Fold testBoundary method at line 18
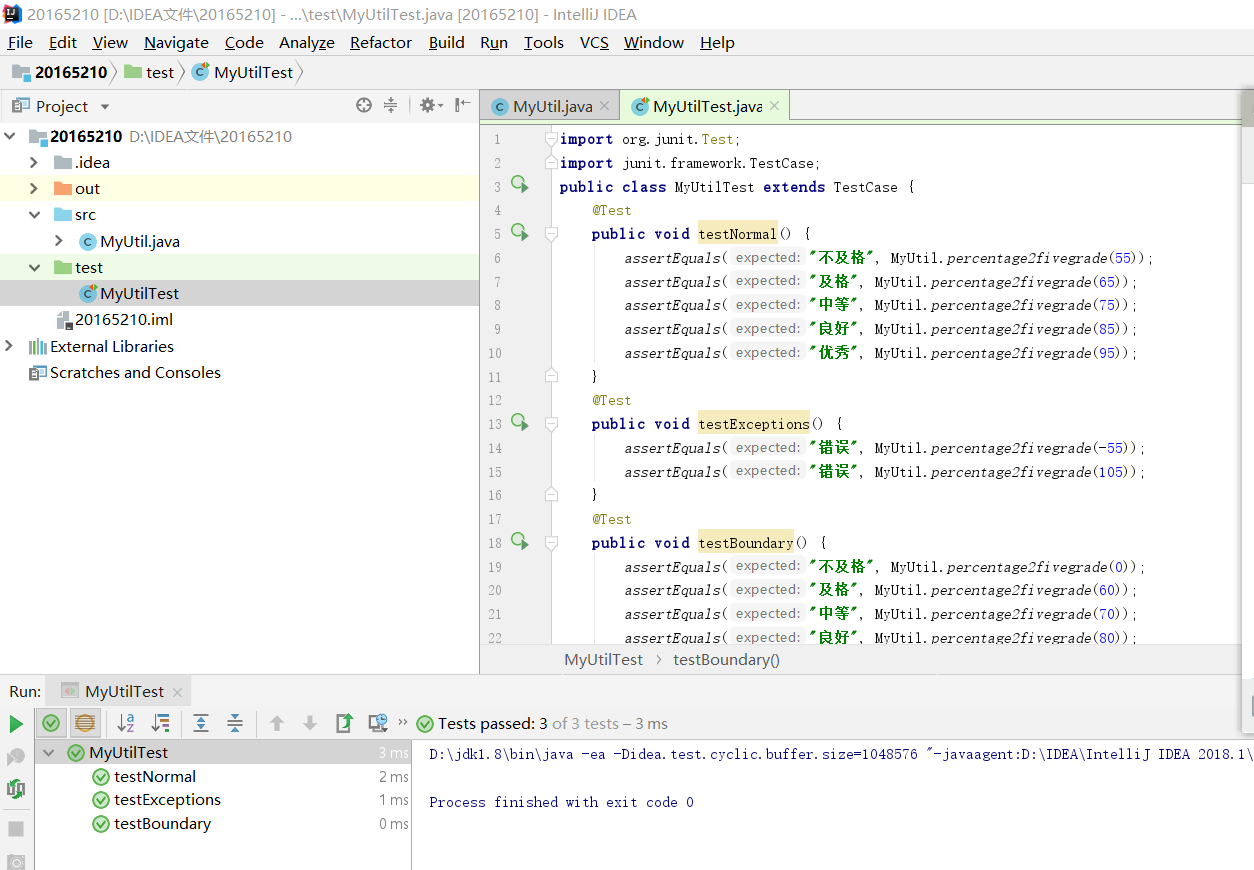The image size is (1254, 870). pyautogui.click(x=551, y=542)
